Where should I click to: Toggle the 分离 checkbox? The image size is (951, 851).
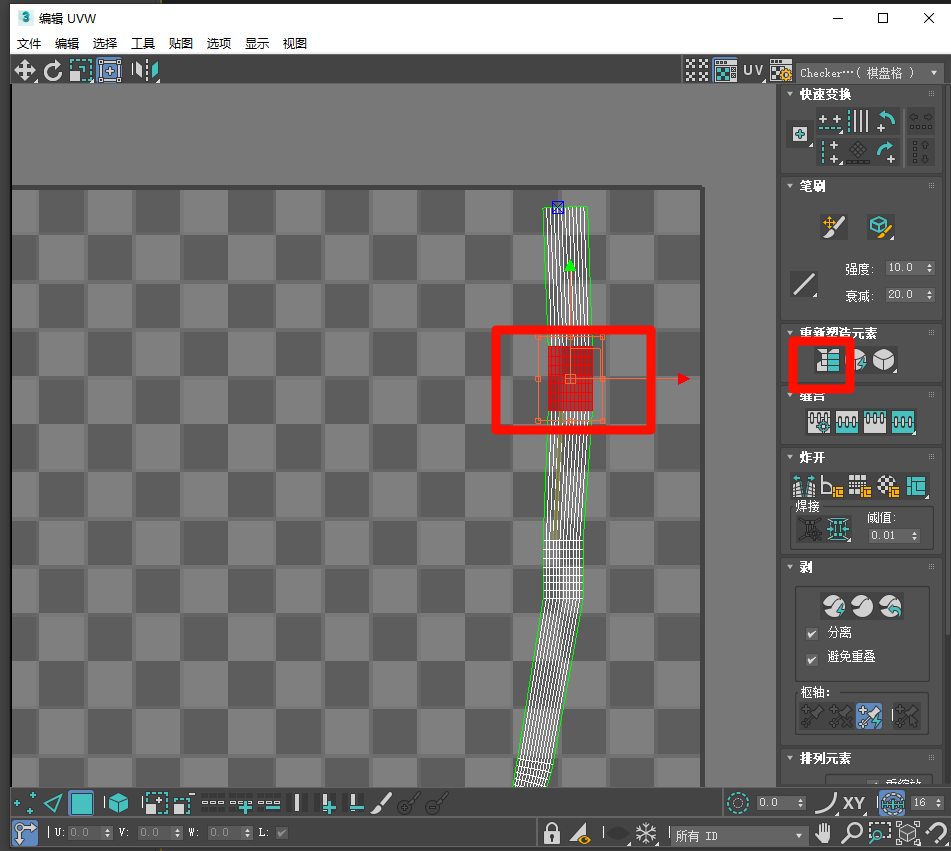(x=812, y=633)
